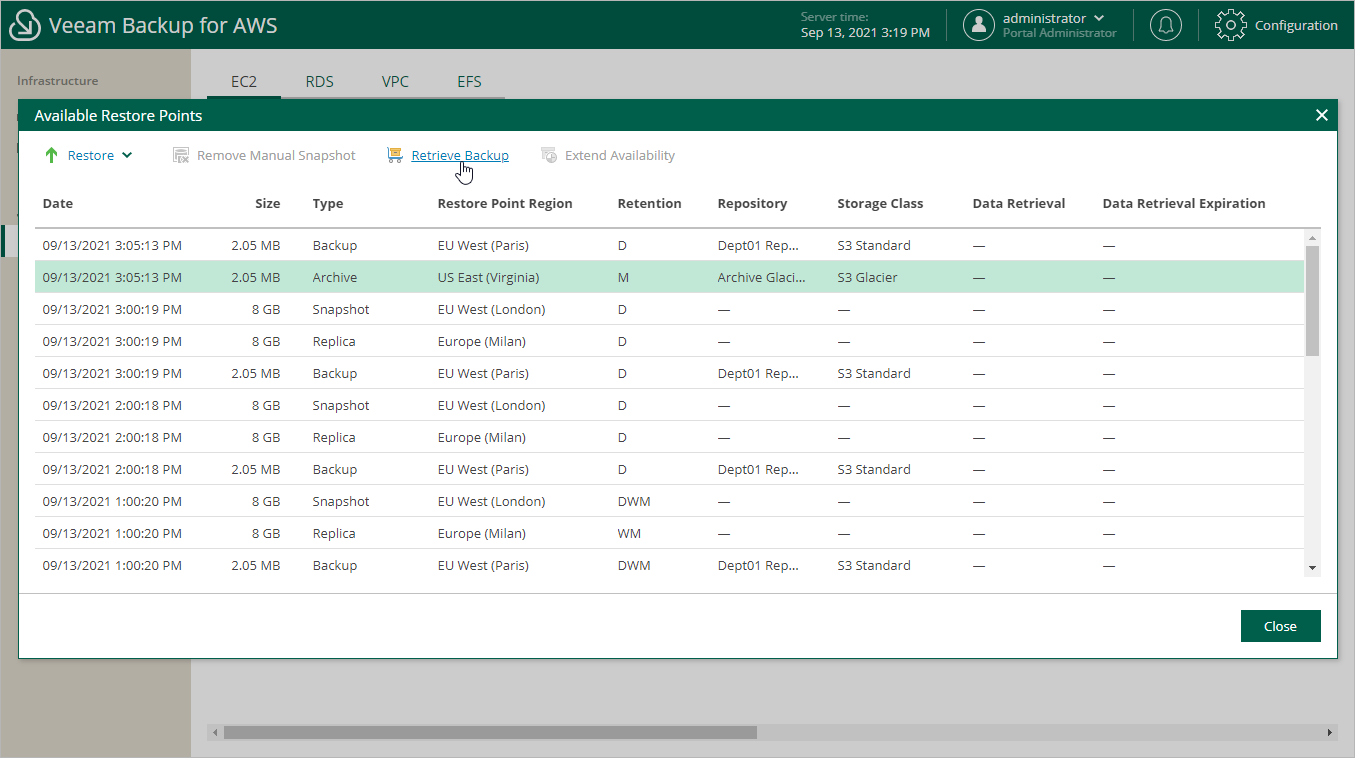Close dialog with the X button

[x=1321, y=115]
